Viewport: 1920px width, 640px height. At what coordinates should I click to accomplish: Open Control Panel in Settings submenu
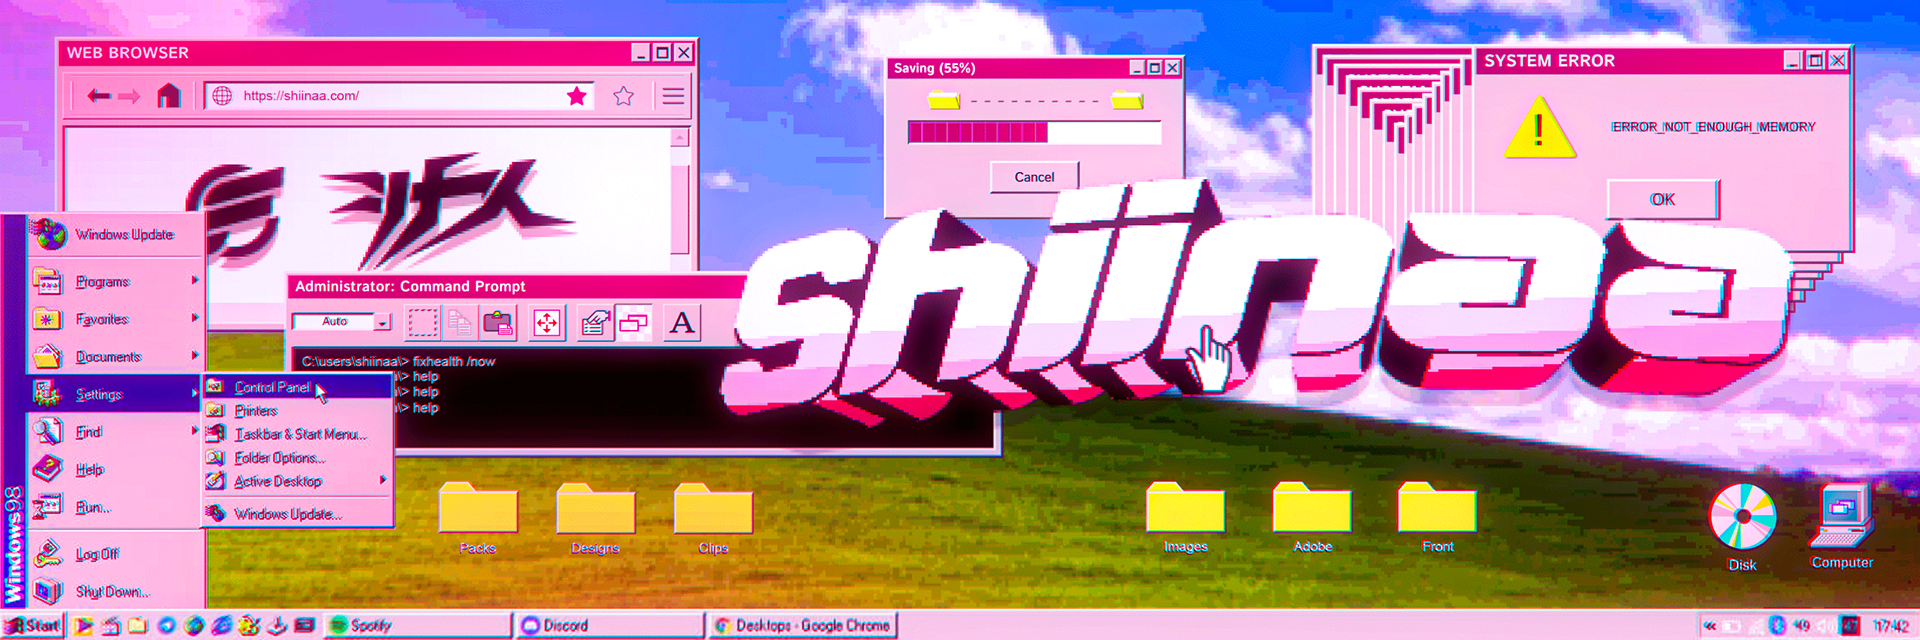(x=298, y=387)
